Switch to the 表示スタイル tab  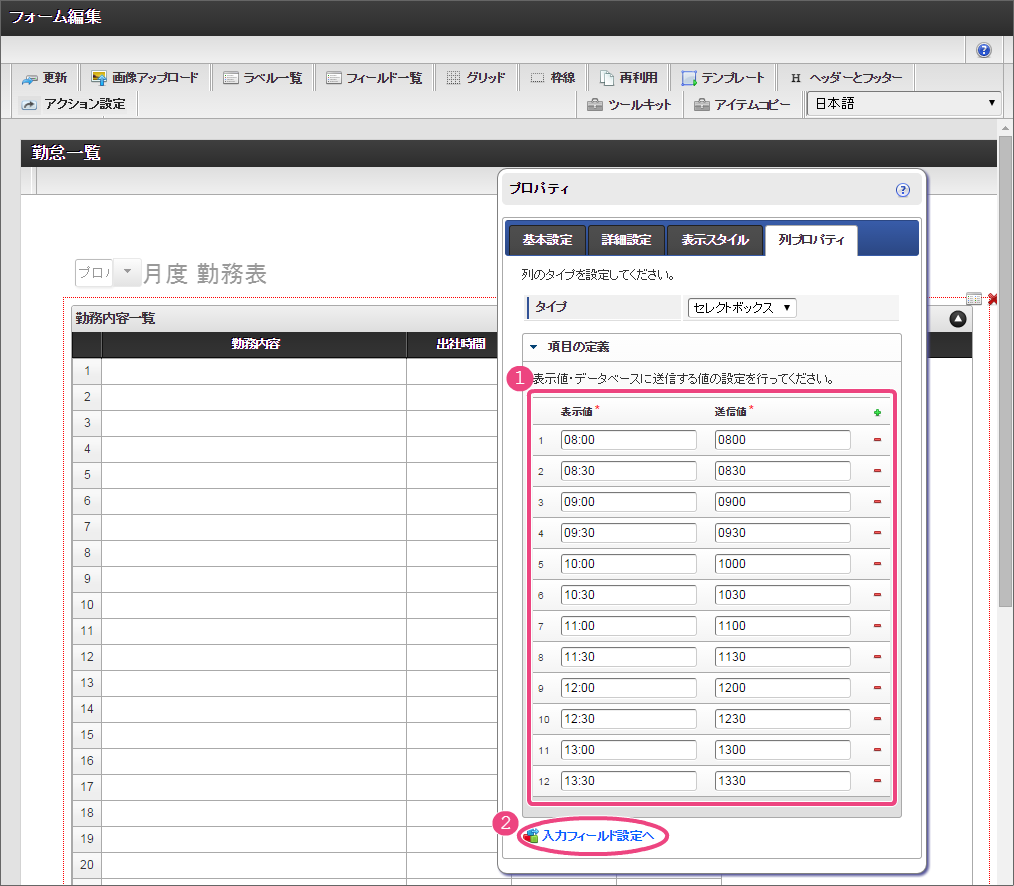point(714,240)
